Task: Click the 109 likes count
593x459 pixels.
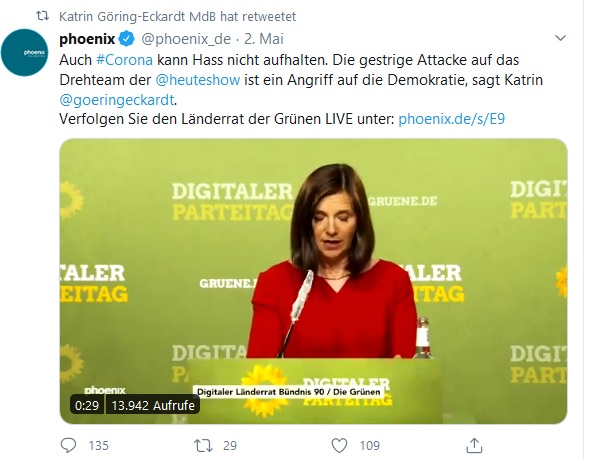Action: [x=369, y=446]
